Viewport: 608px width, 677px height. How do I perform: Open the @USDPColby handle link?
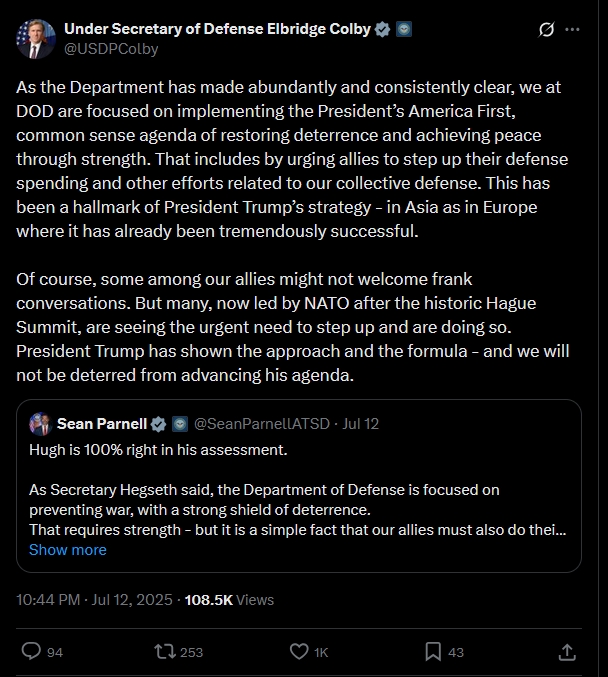pos(111,48)
